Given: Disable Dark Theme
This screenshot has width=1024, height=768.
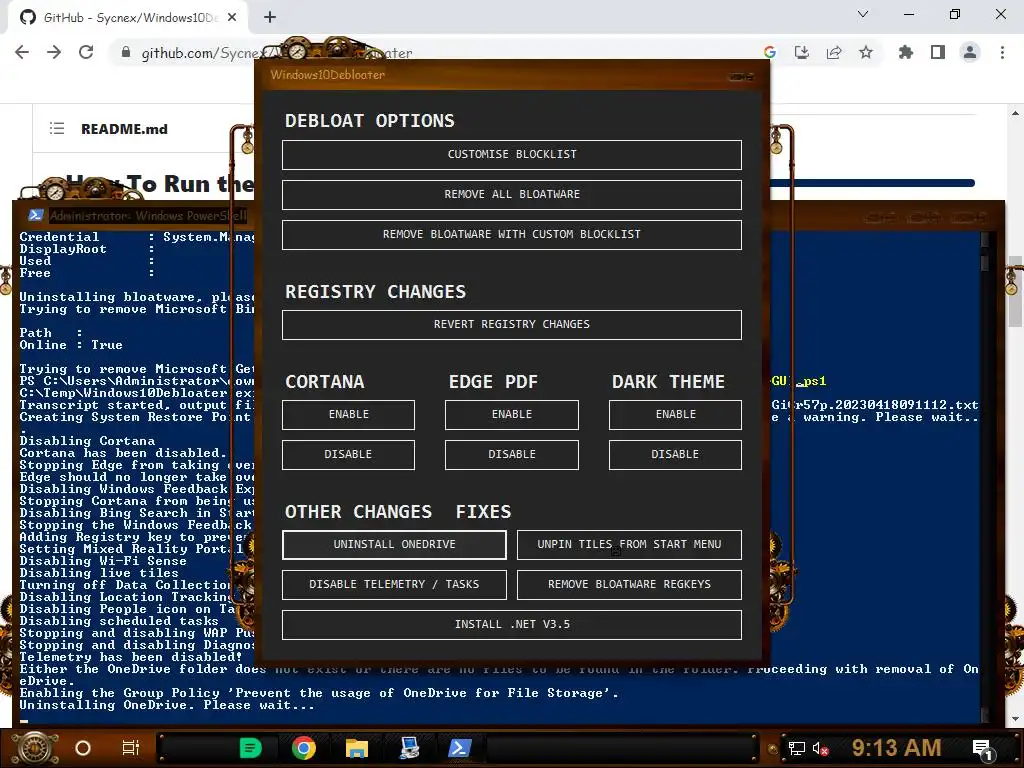Looking at the screenshot, I should tap(675, 455).
